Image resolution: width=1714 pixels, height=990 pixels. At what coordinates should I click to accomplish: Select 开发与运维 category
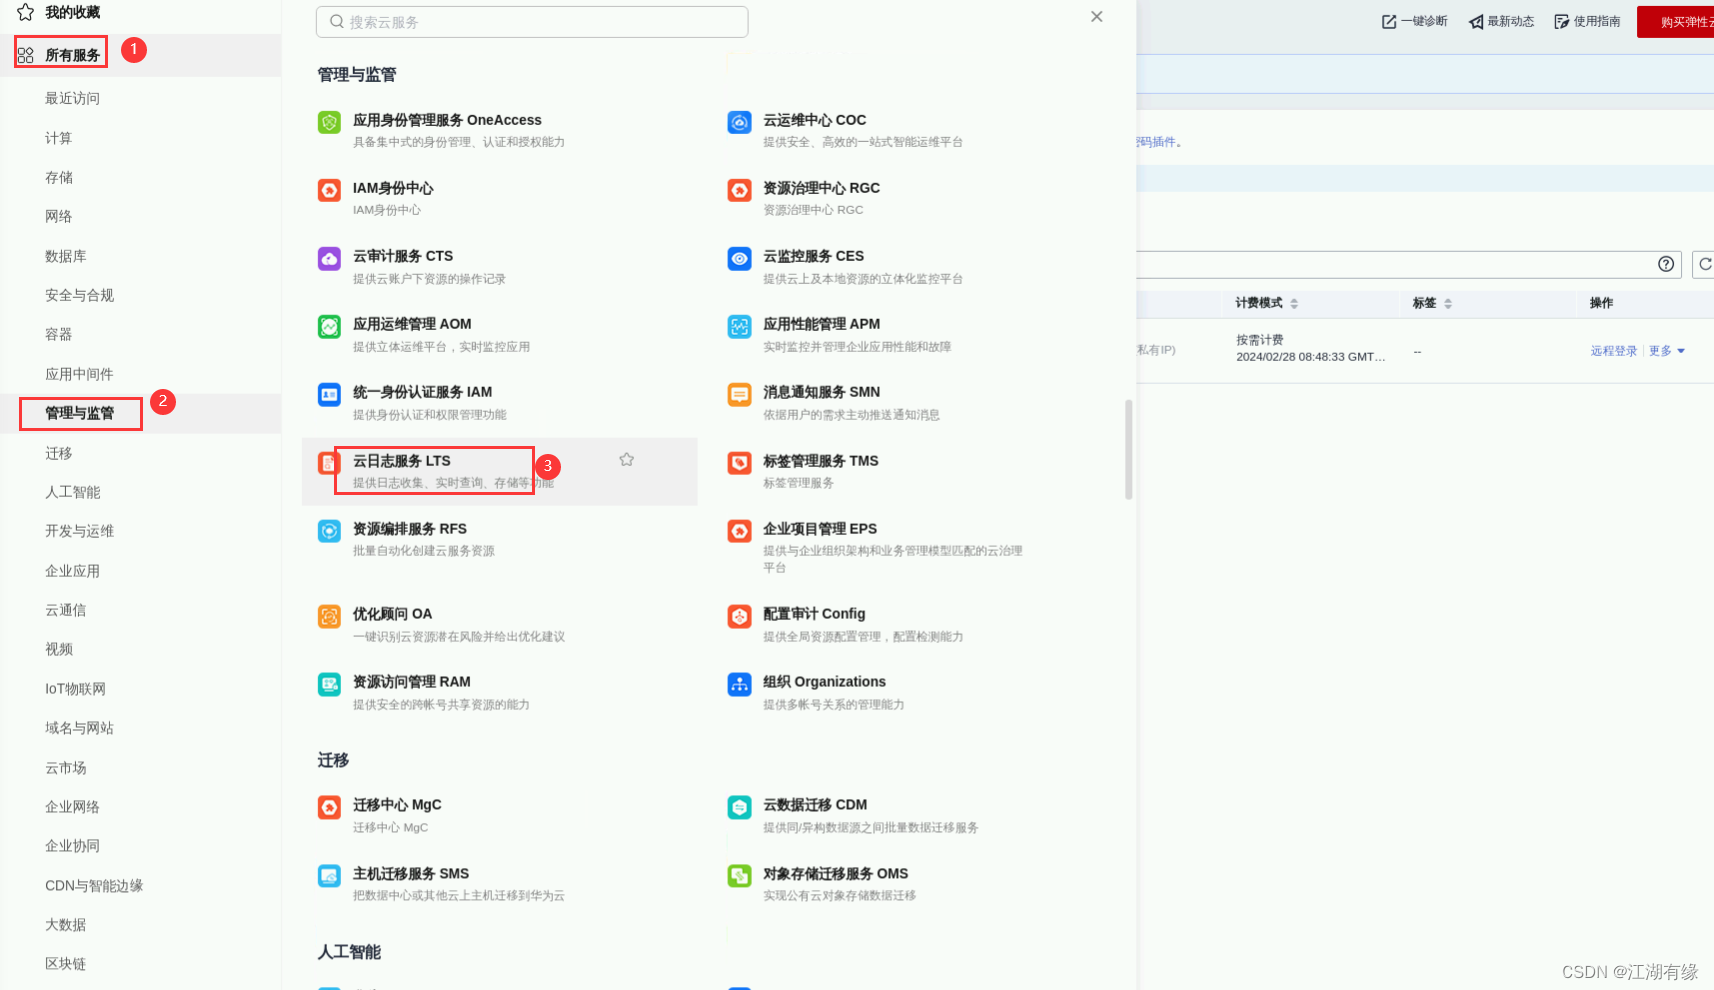pos(79,531)
